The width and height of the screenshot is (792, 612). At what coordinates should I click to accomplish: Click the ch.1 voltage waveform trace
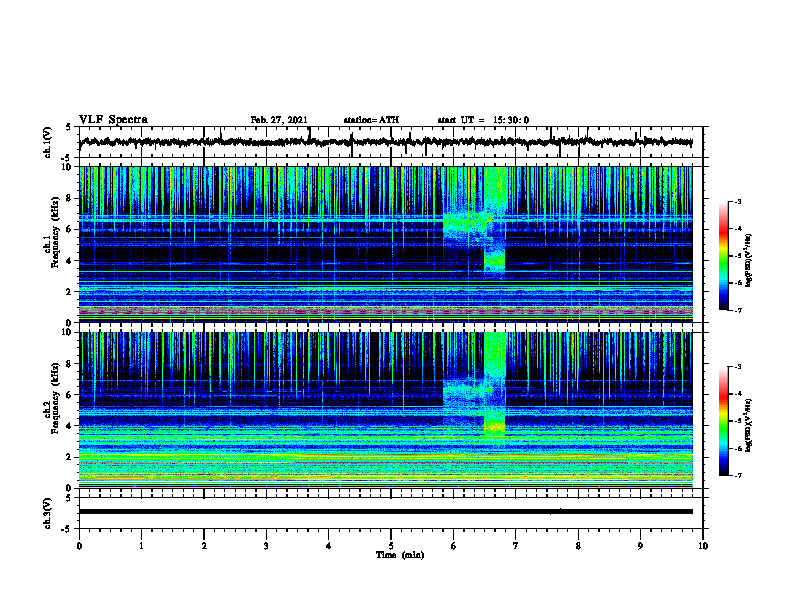click(x=385, y=142)
